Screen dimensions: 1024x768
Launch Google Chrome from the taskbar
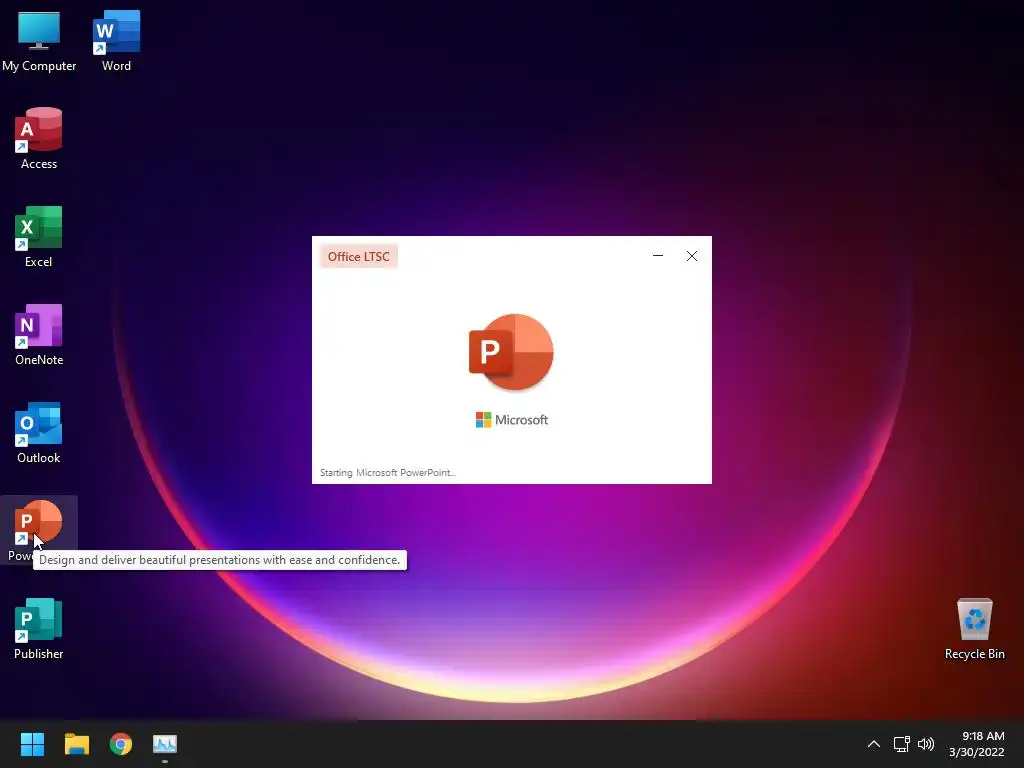121,744
